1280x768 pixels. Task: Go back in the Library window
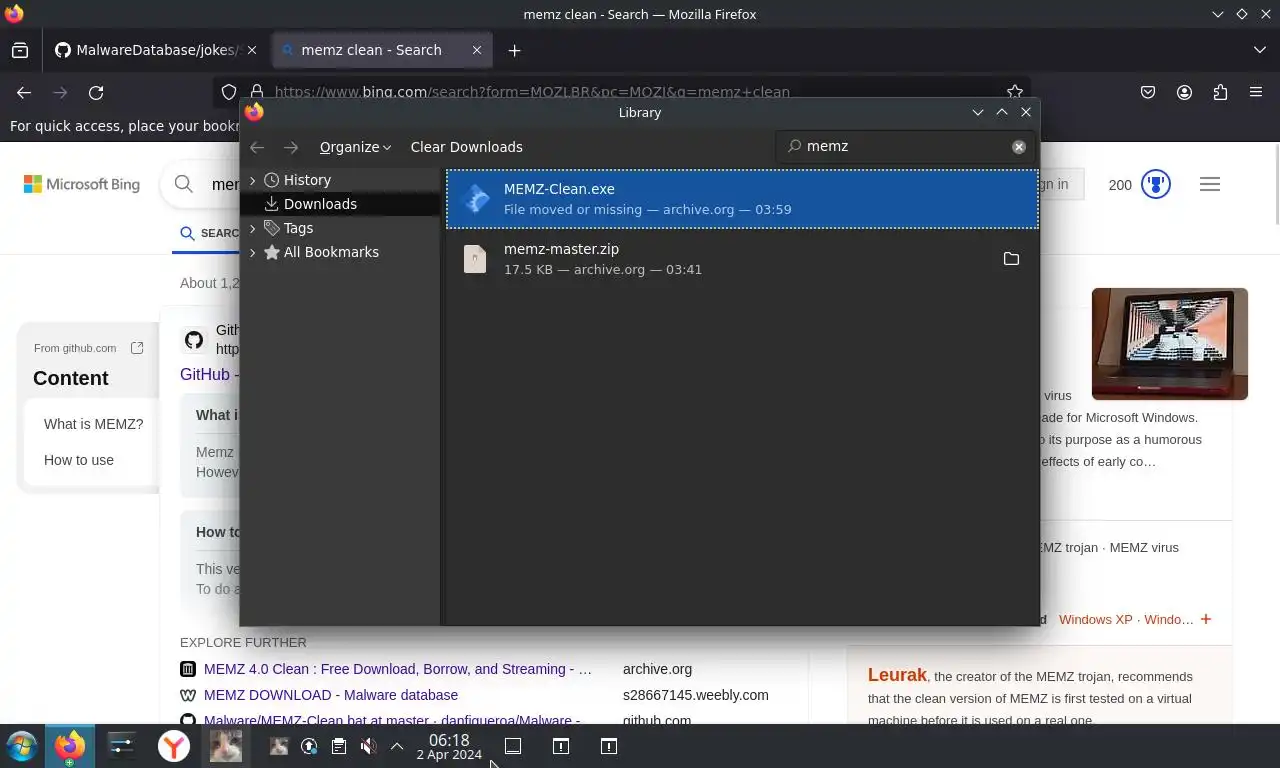257,147
